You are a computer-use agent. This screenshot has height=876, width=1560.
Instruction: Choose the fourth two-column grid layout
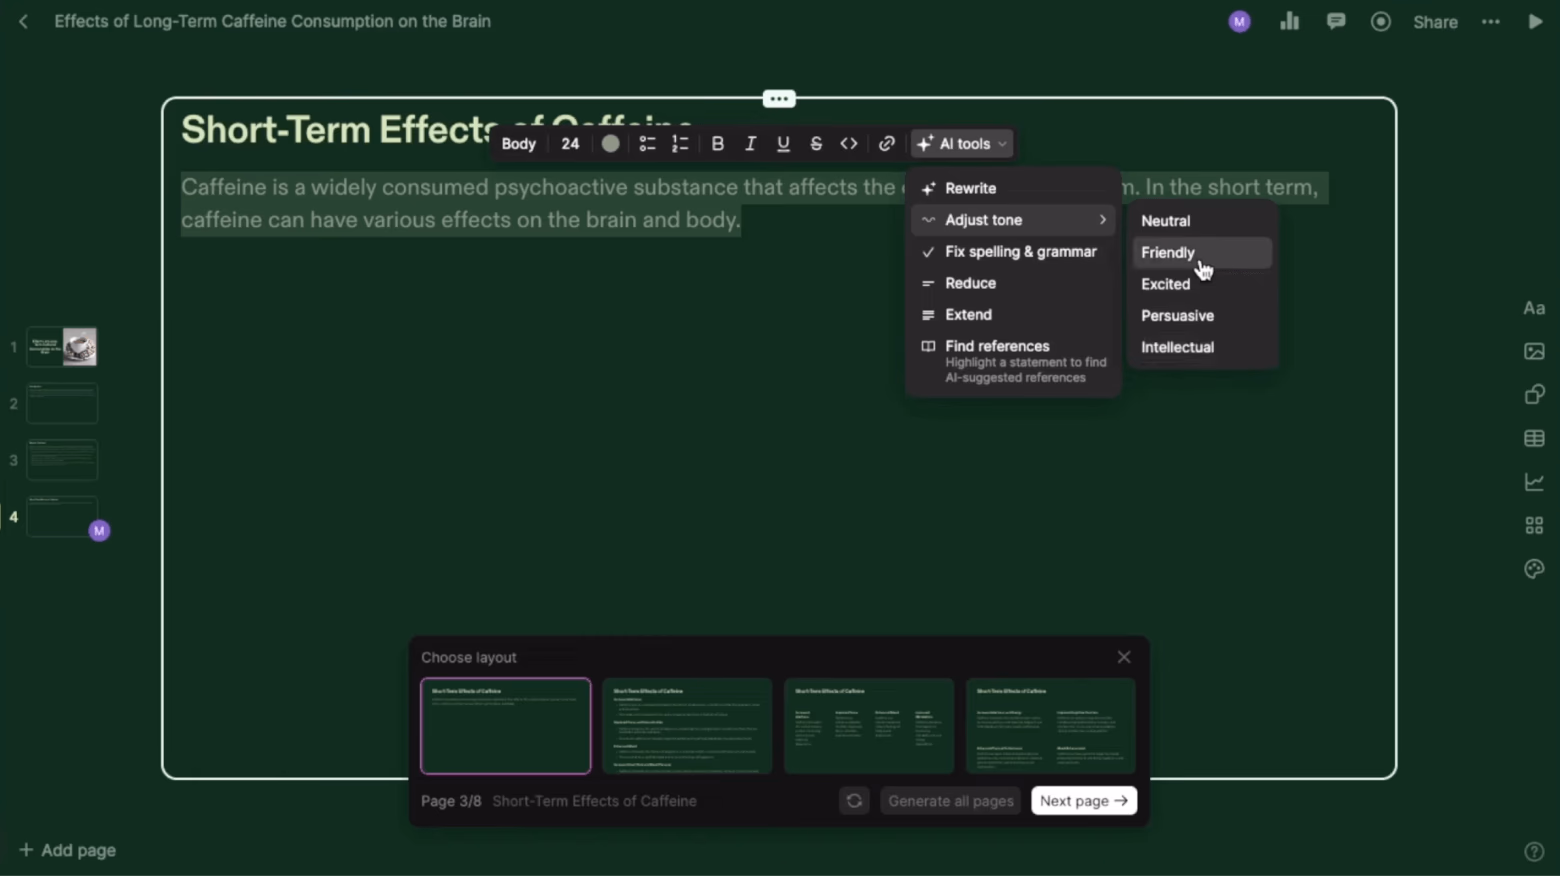pyautogui.click(x=1051, y=726)
